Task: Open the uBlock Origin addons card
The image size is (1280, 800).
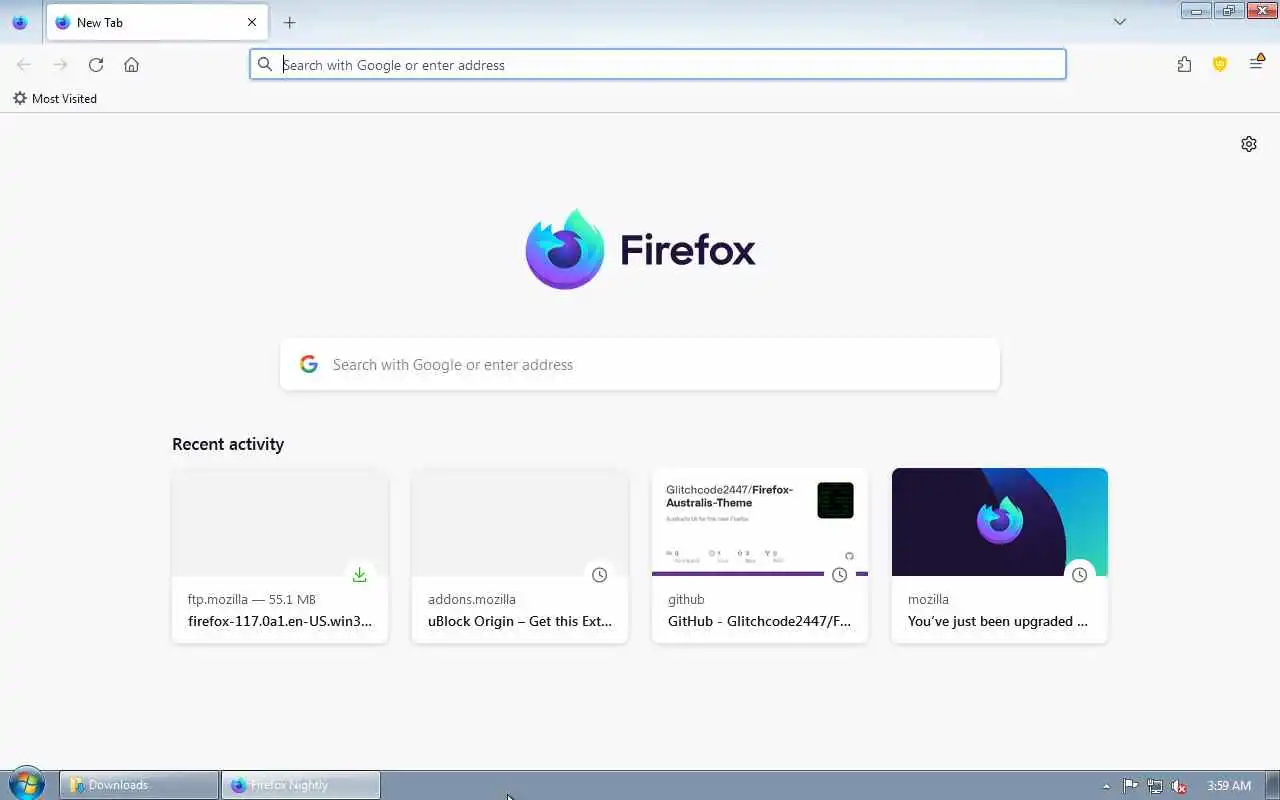Action: [520, 555]
